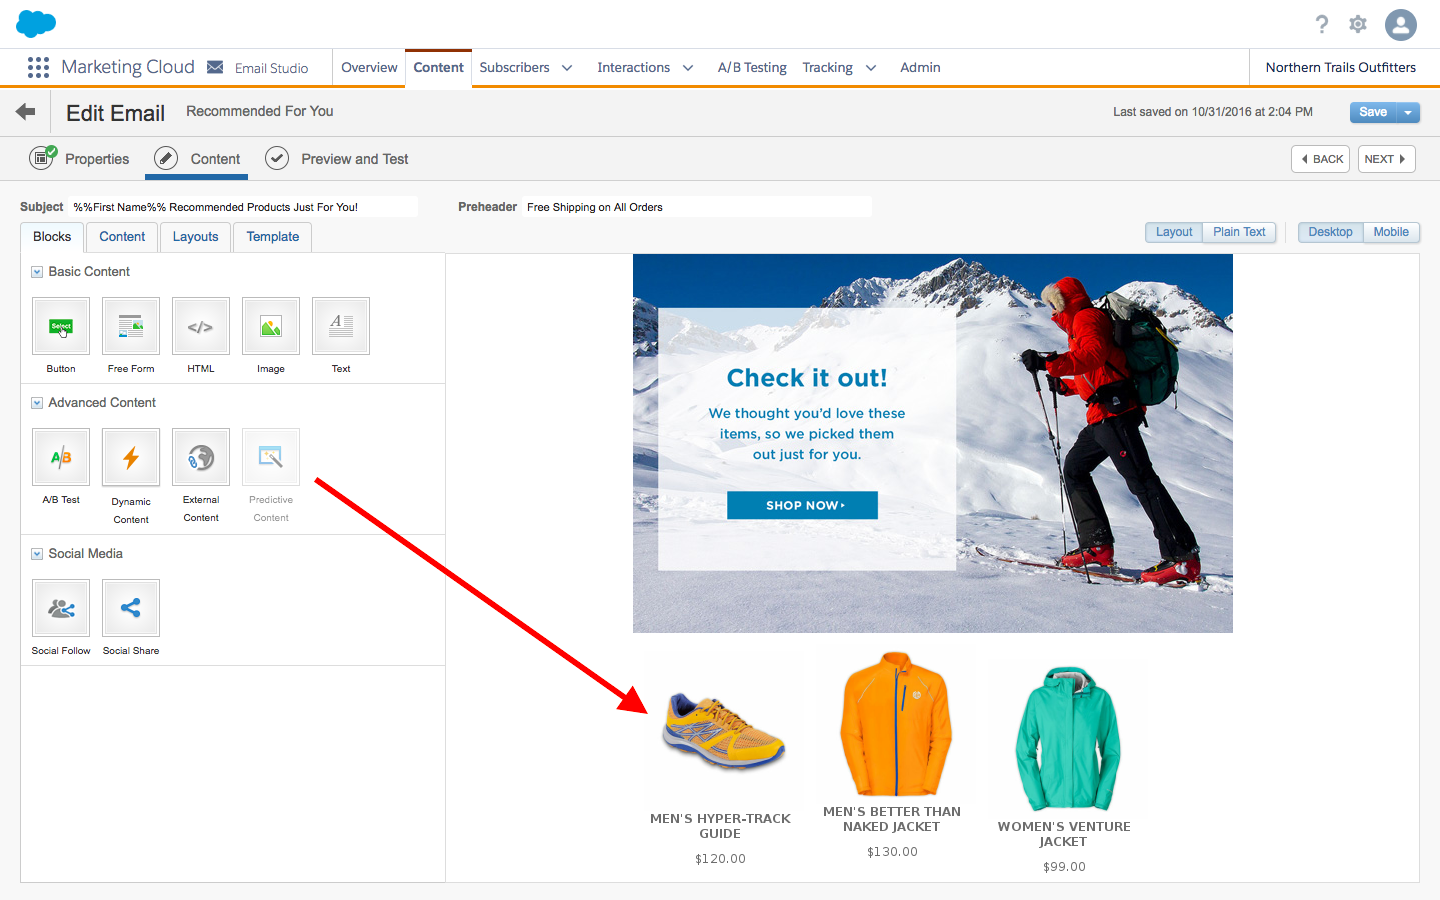The height and width of the screenshot is (900, 1440).
Task: Switch to Mobile preview
Action: coord(1391,232)
